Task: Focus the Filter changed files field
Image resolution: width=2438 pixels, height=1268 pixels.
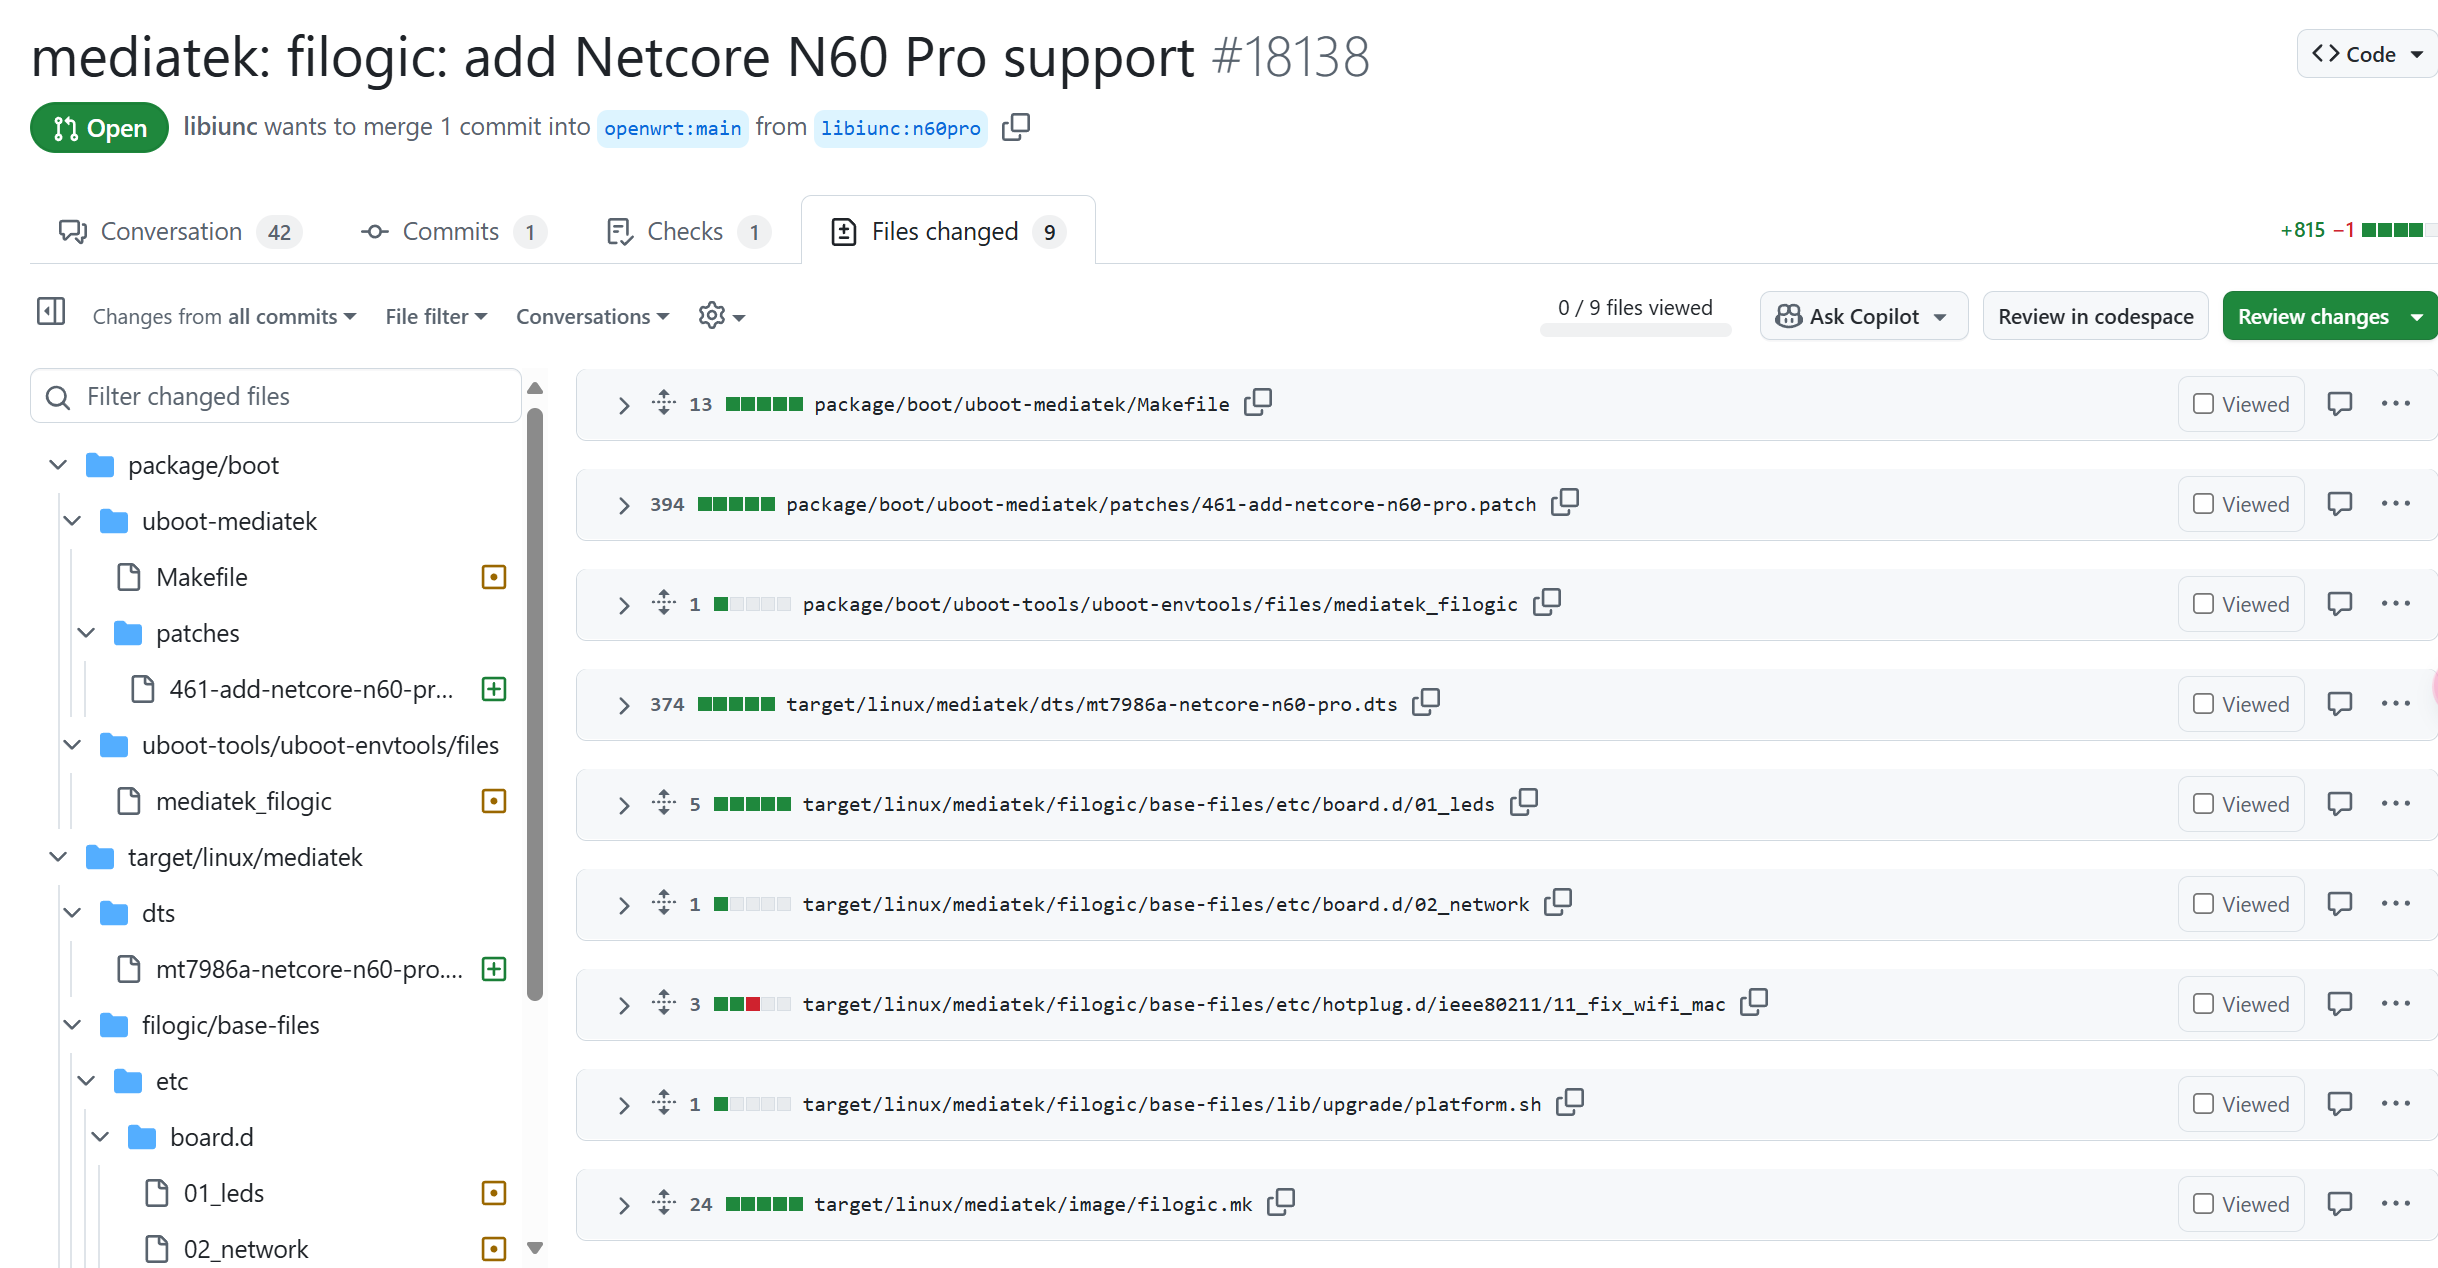Action: pos(290,396)
